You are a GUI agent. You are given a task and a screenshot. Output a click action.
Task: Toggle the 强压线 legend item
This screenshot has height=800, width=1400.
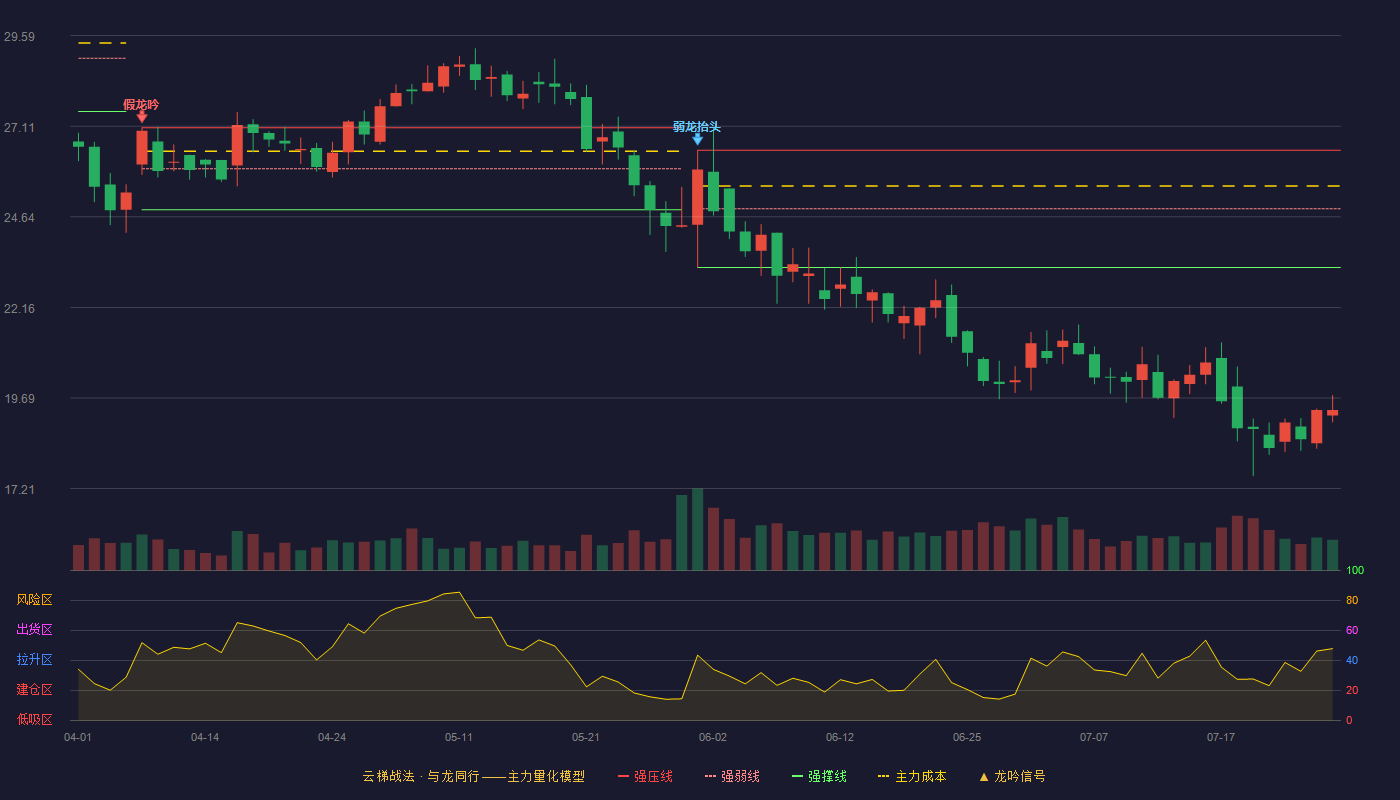pyautogui.click(x=645, y=776)
